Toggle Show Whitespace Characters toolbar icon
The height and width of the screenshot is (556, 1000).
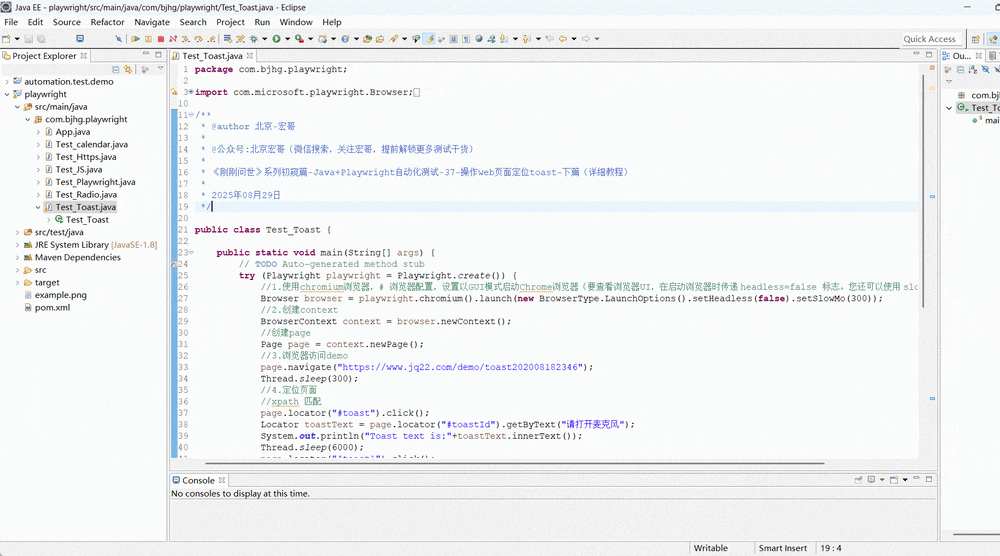[466, 38]
